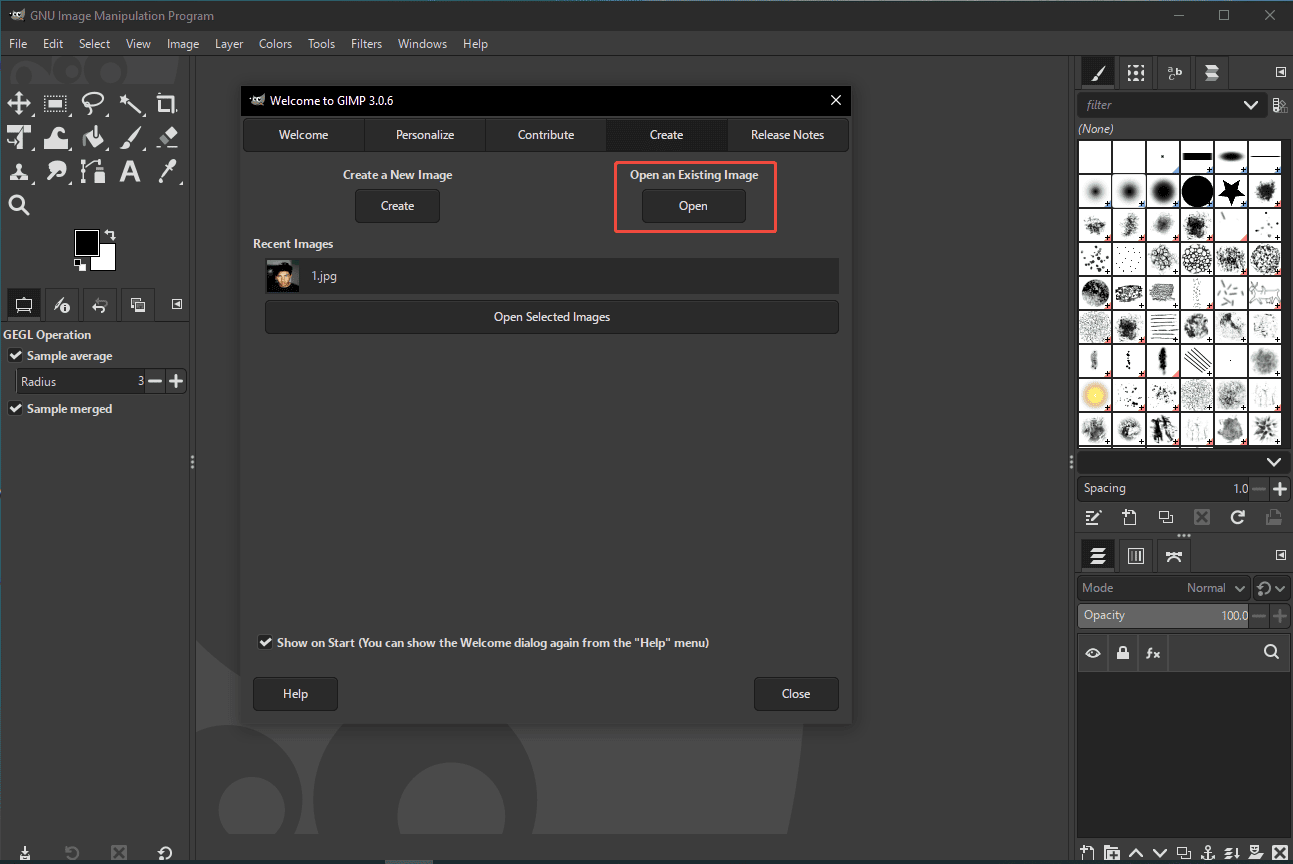This screenshot has height=864, width=1293.
Task: Select the Crop tool
Action: (x=166, y=103)
